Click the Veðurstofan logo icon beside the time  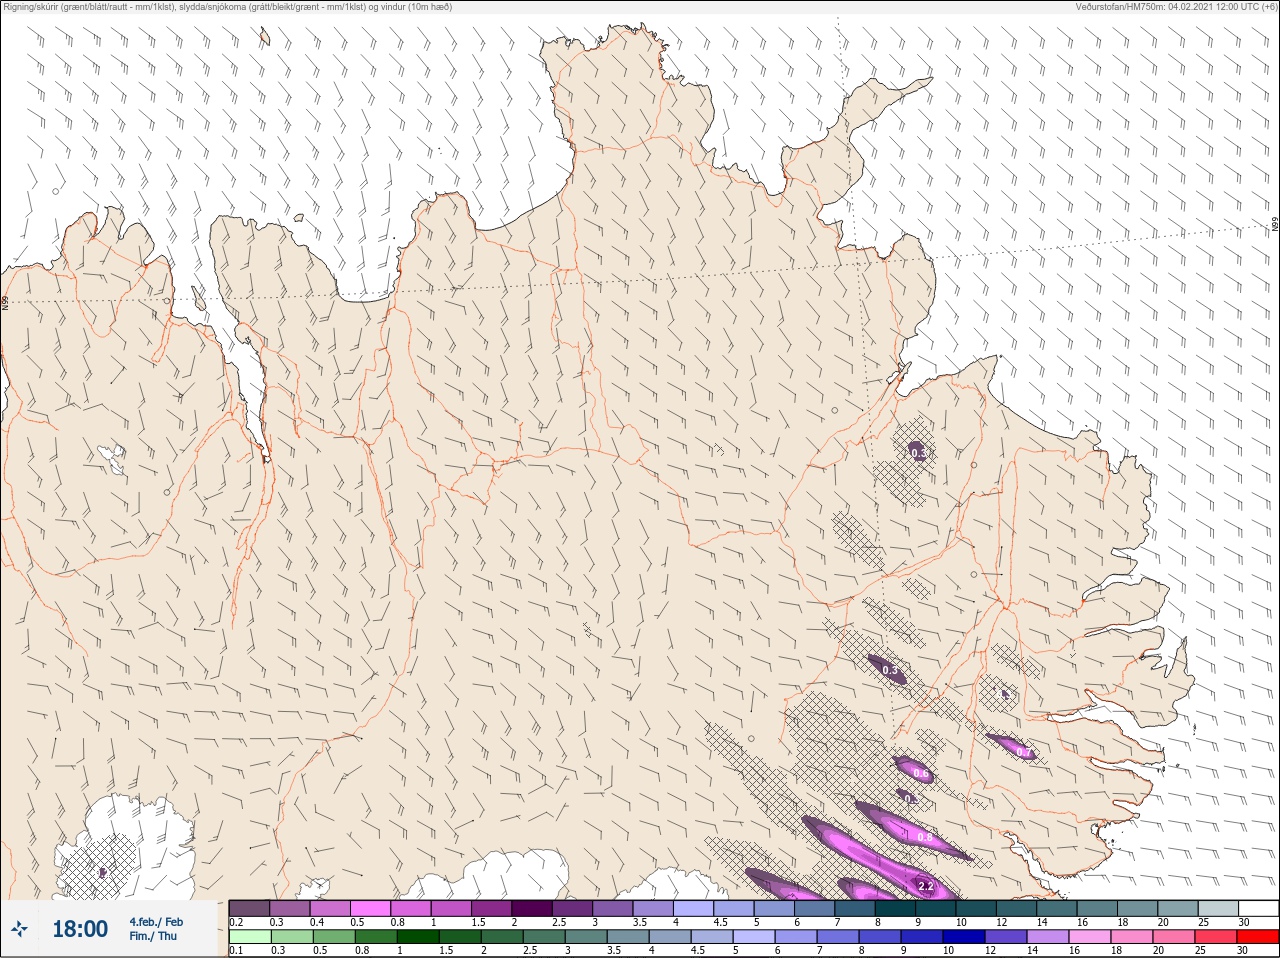(x=19, y=929)
